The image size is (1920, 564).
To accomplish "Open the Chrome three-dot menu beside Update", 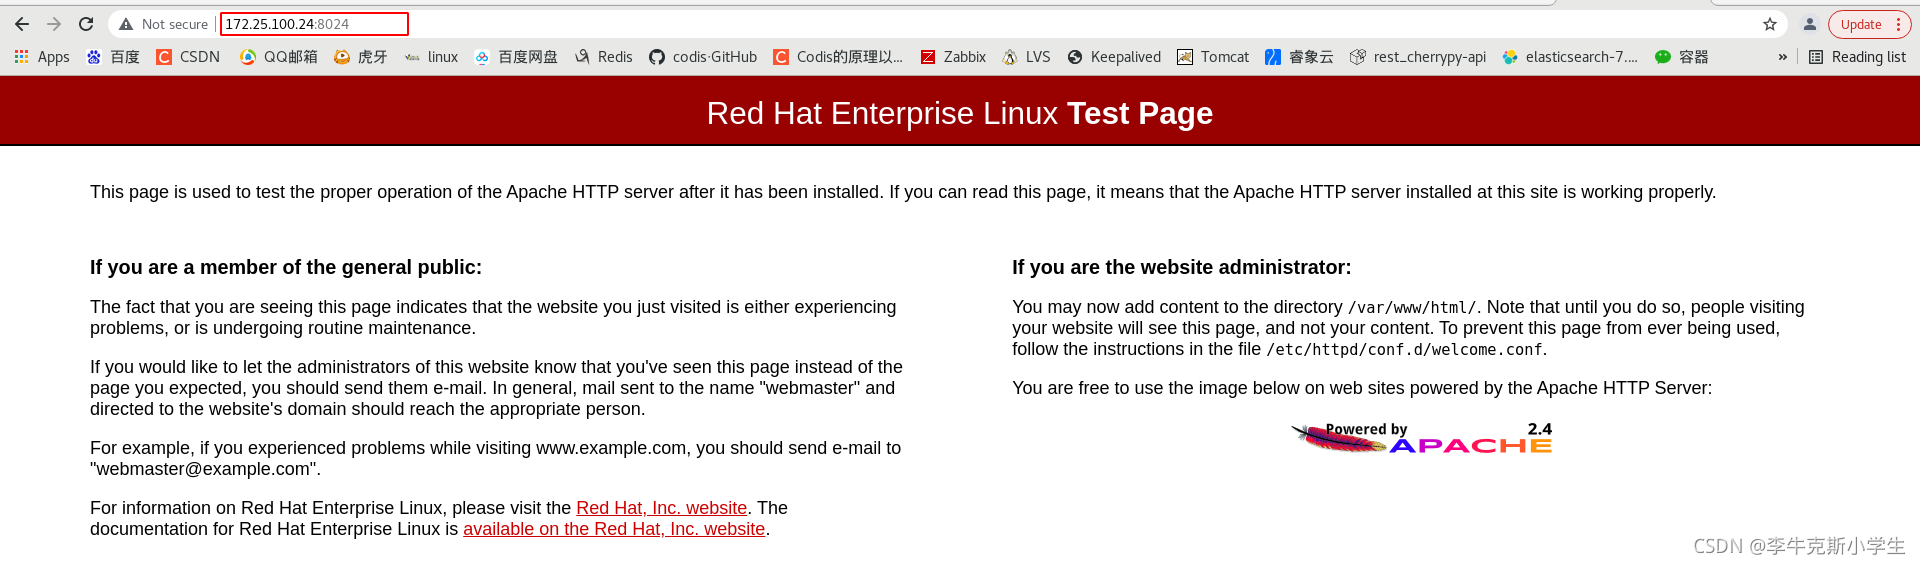I will (1898, 24).
